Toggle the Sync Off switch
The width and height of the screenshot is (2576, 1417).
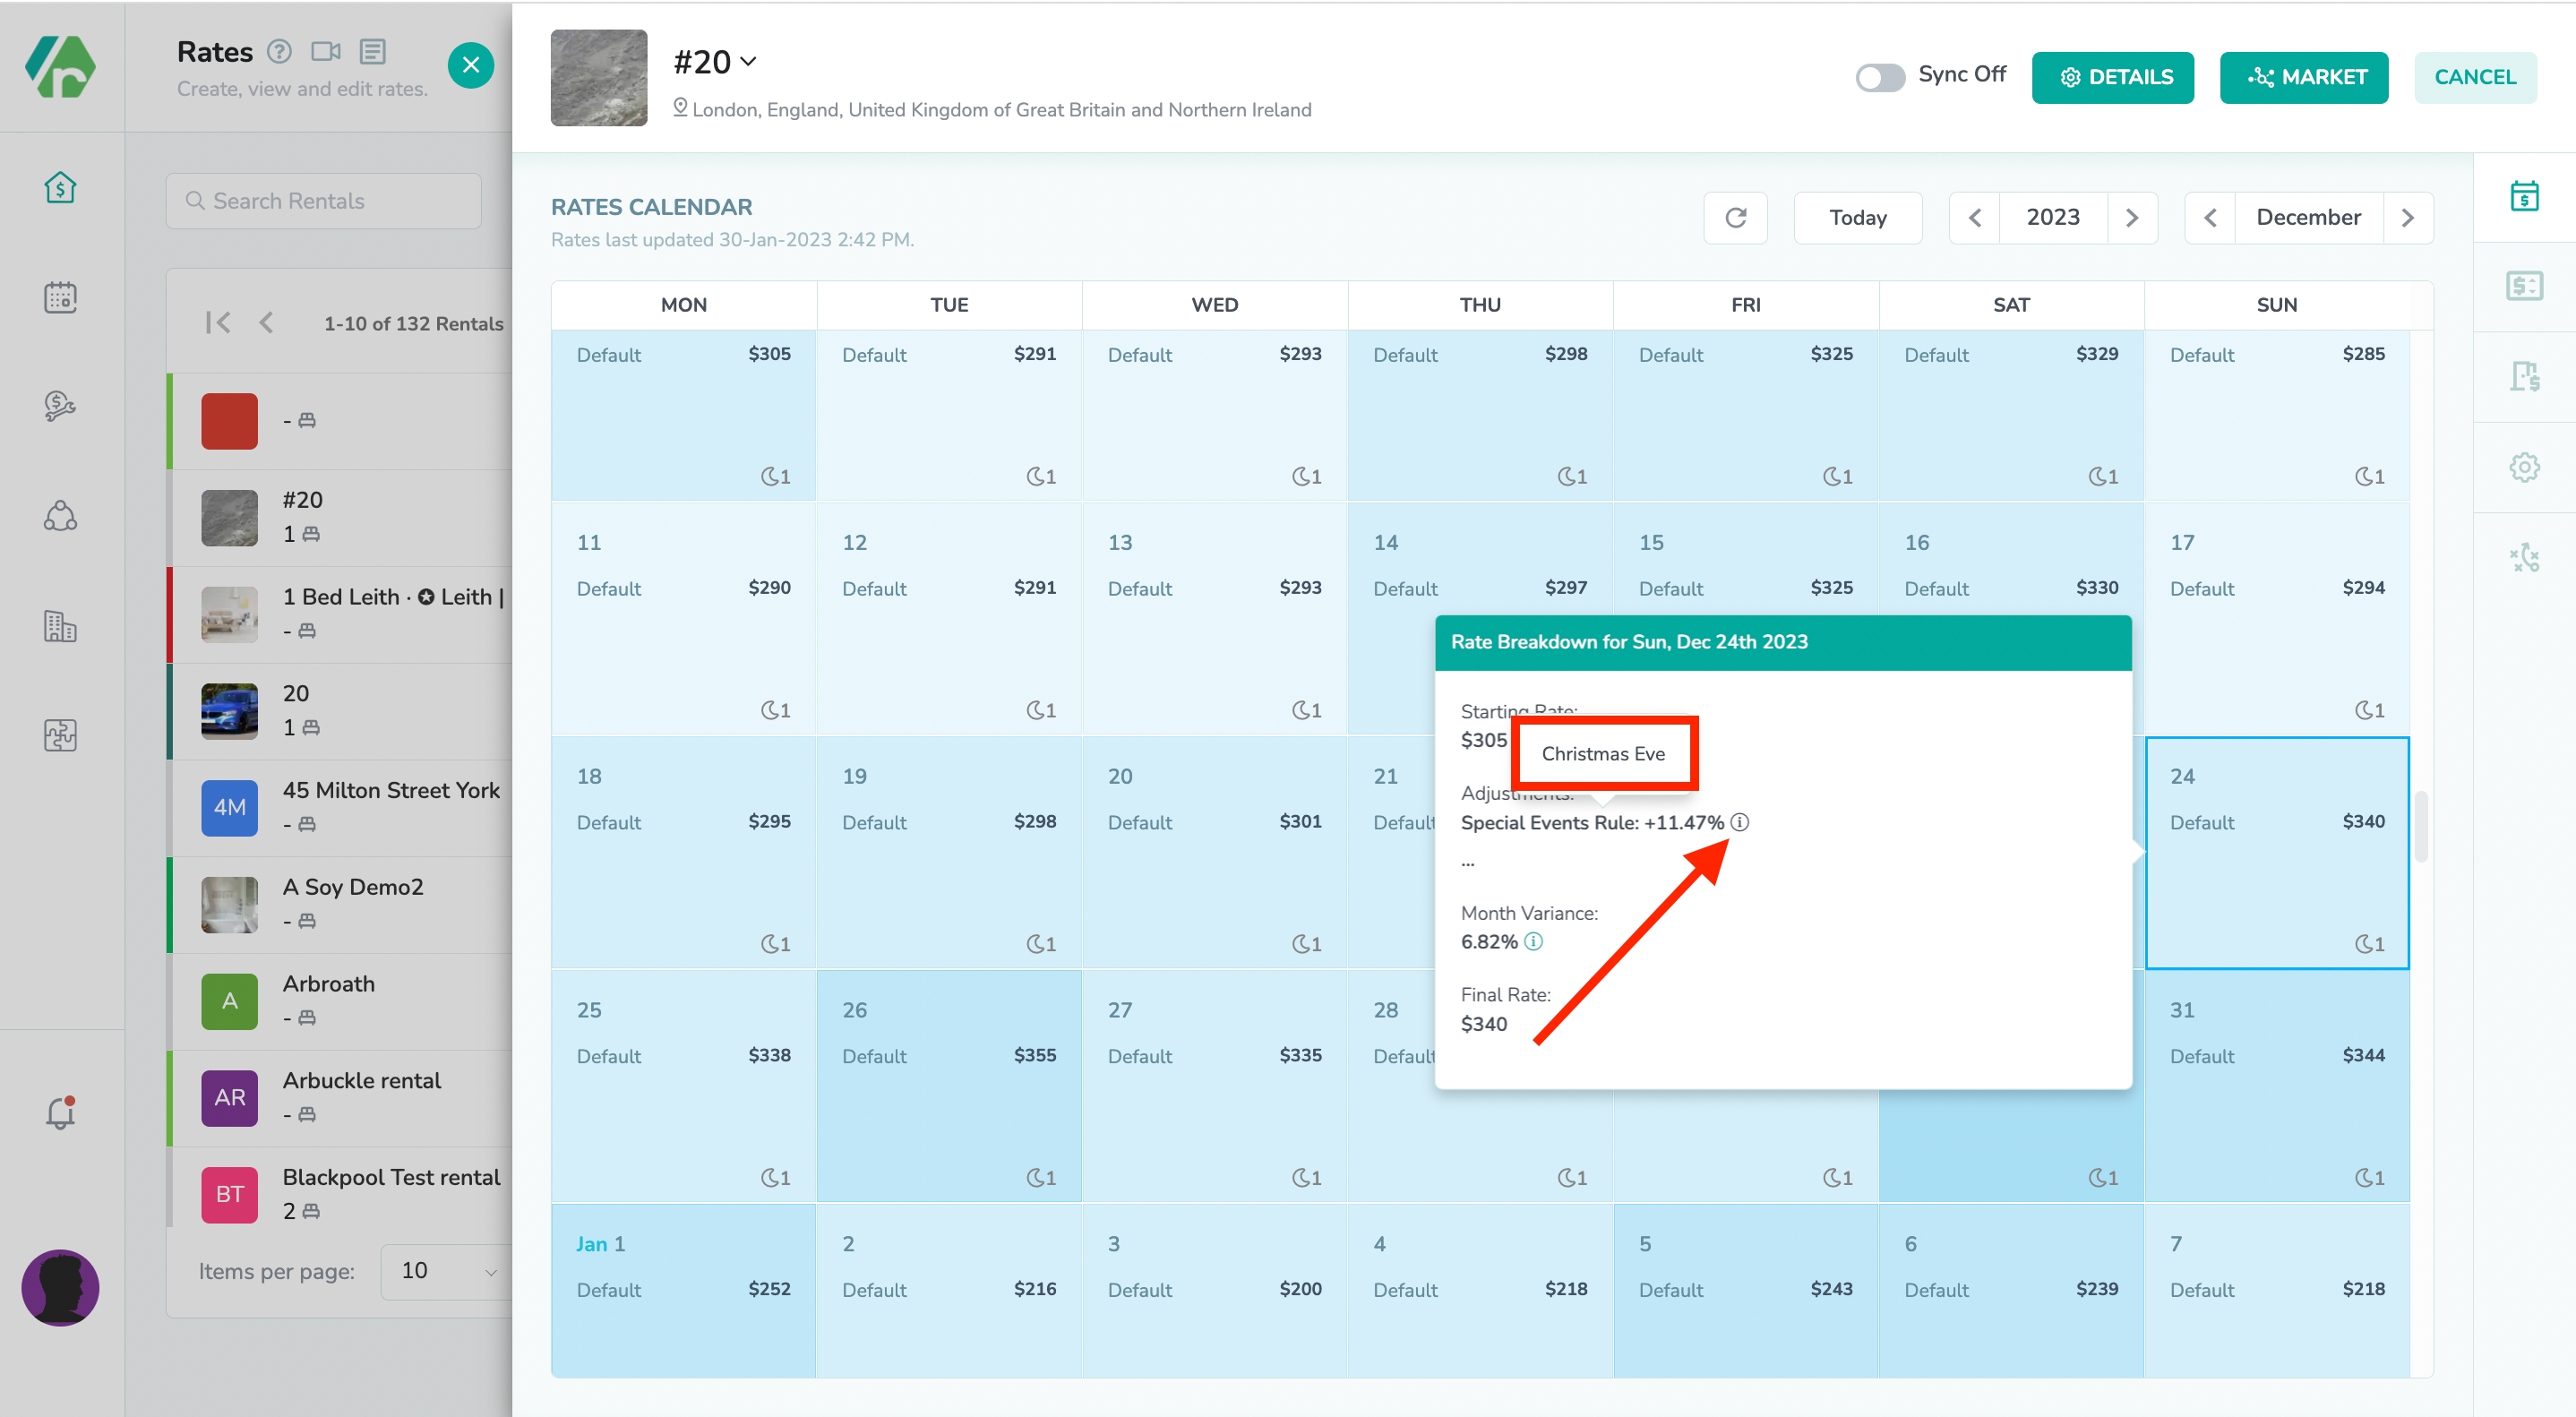pyautogui.click(x=1880, y=77)
